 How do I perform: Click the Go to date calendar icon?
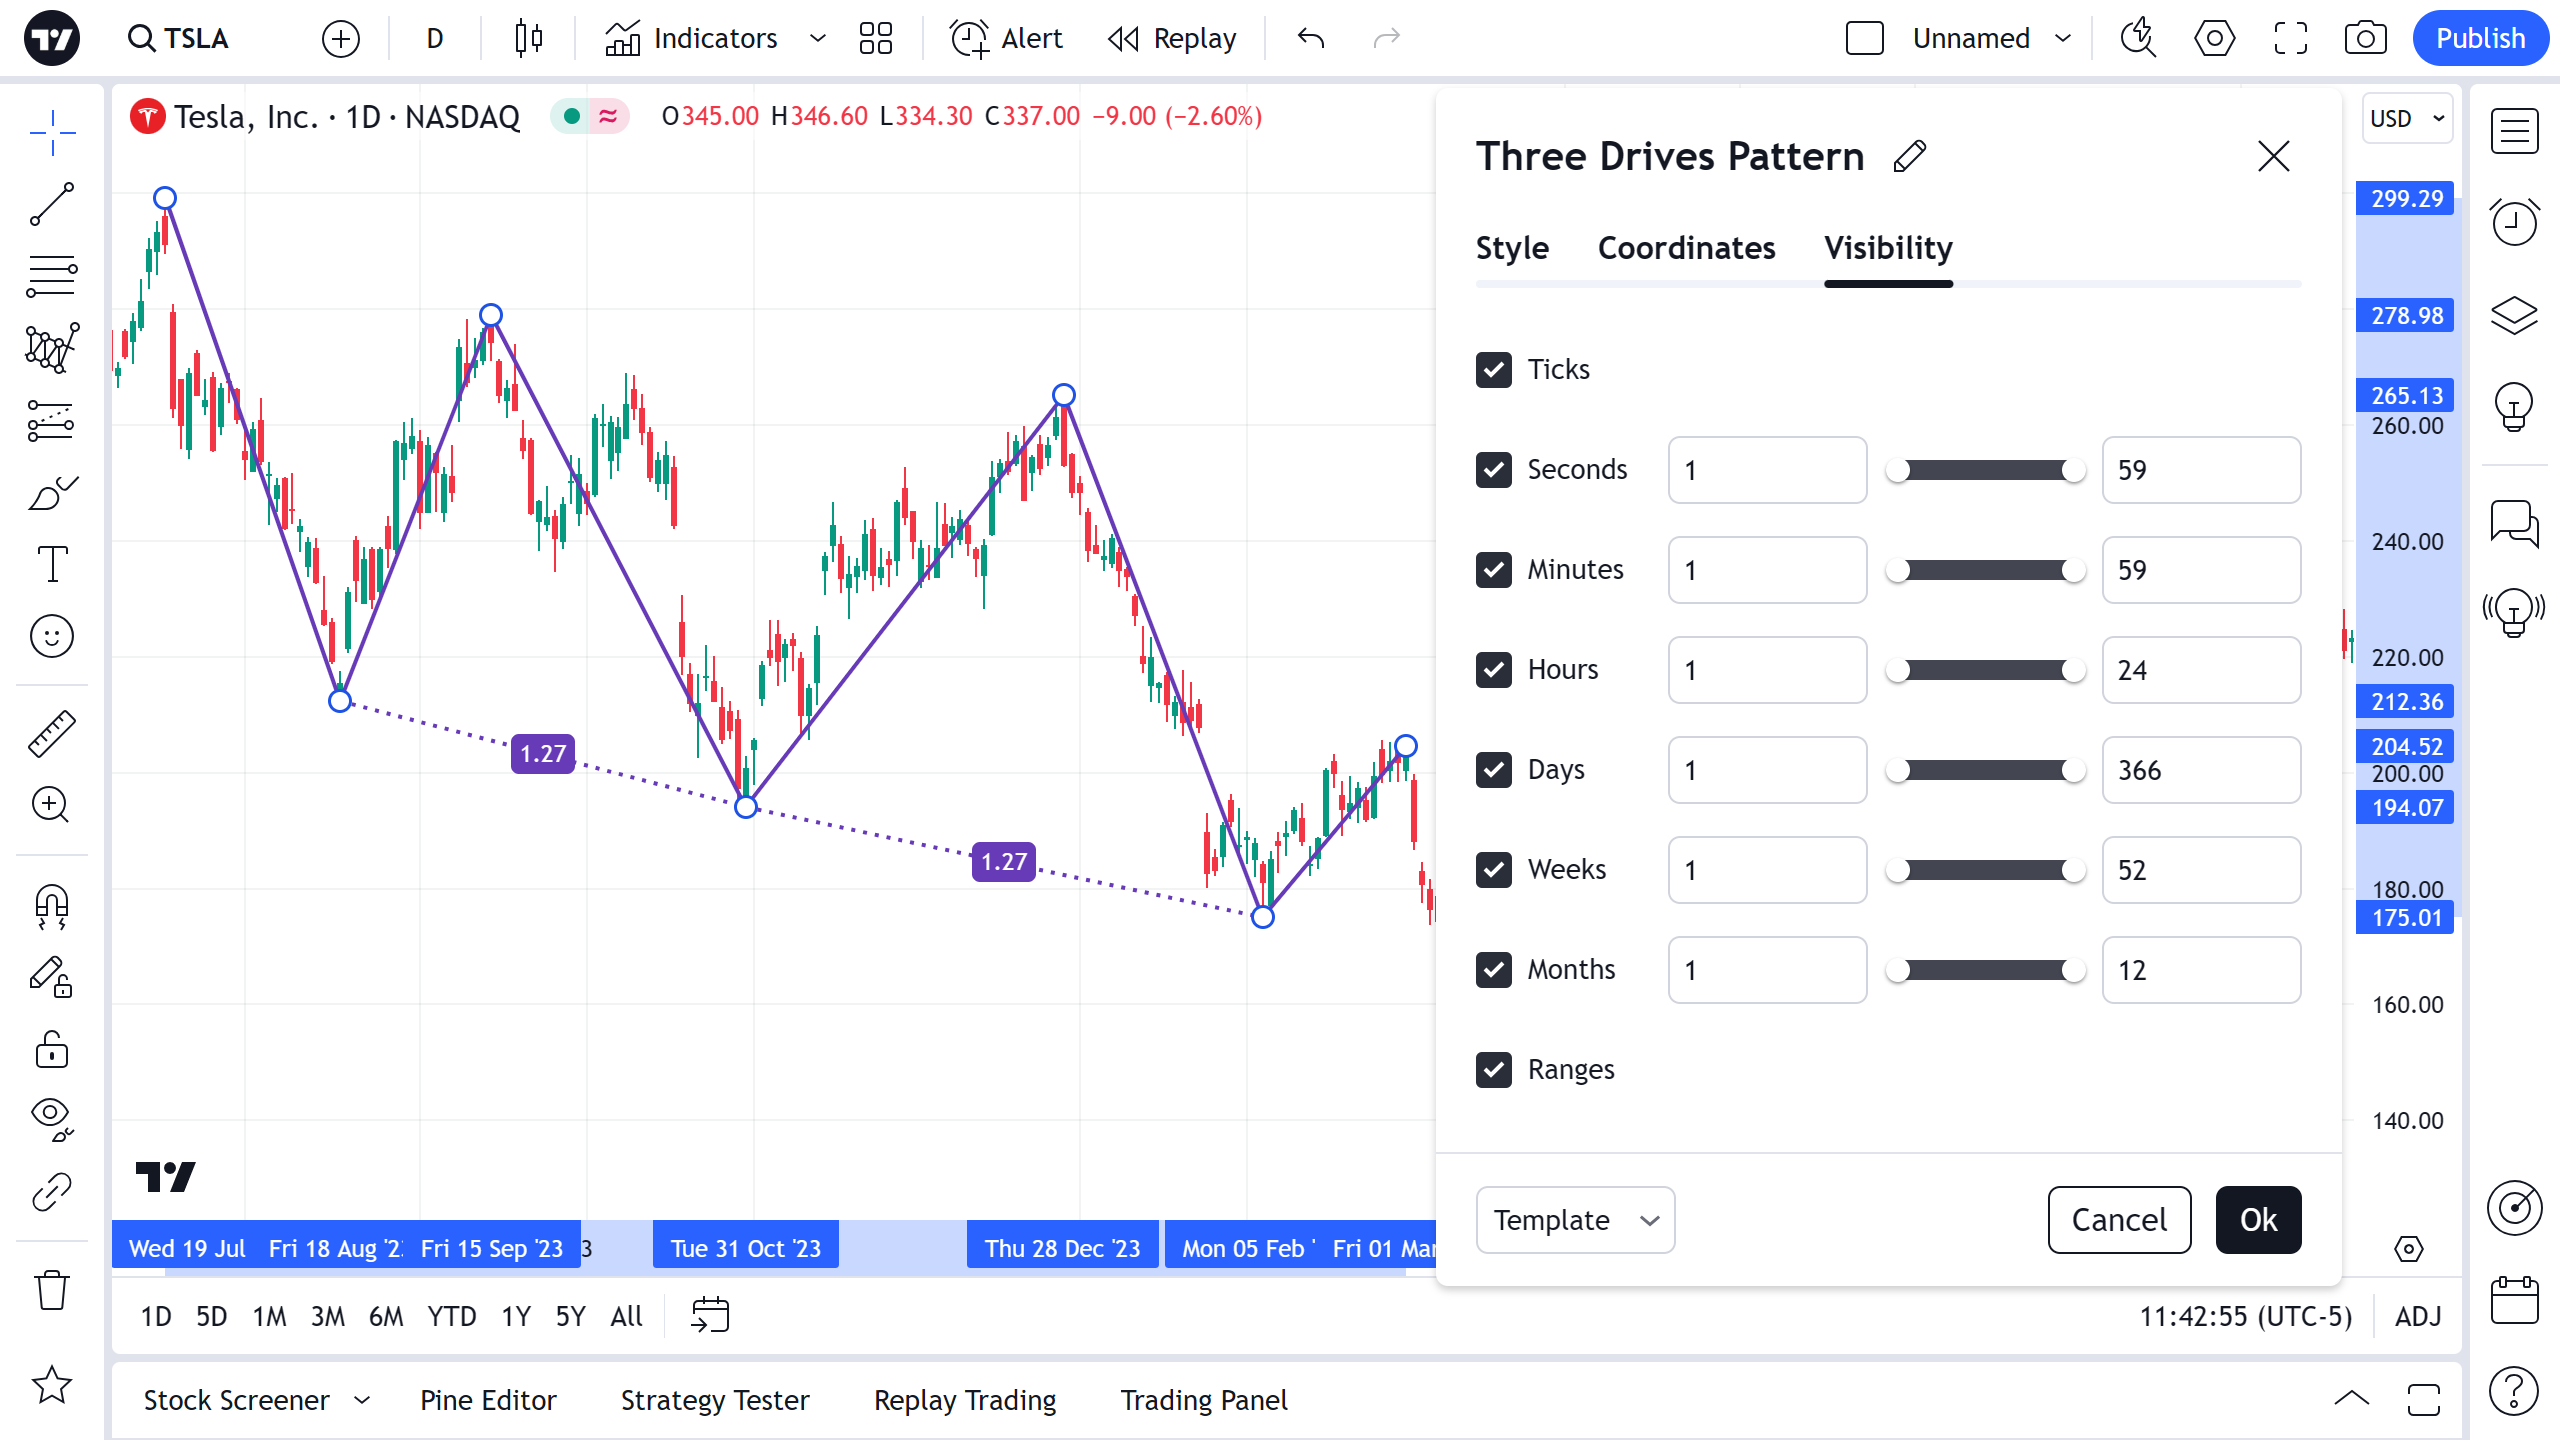point(710,1316)
